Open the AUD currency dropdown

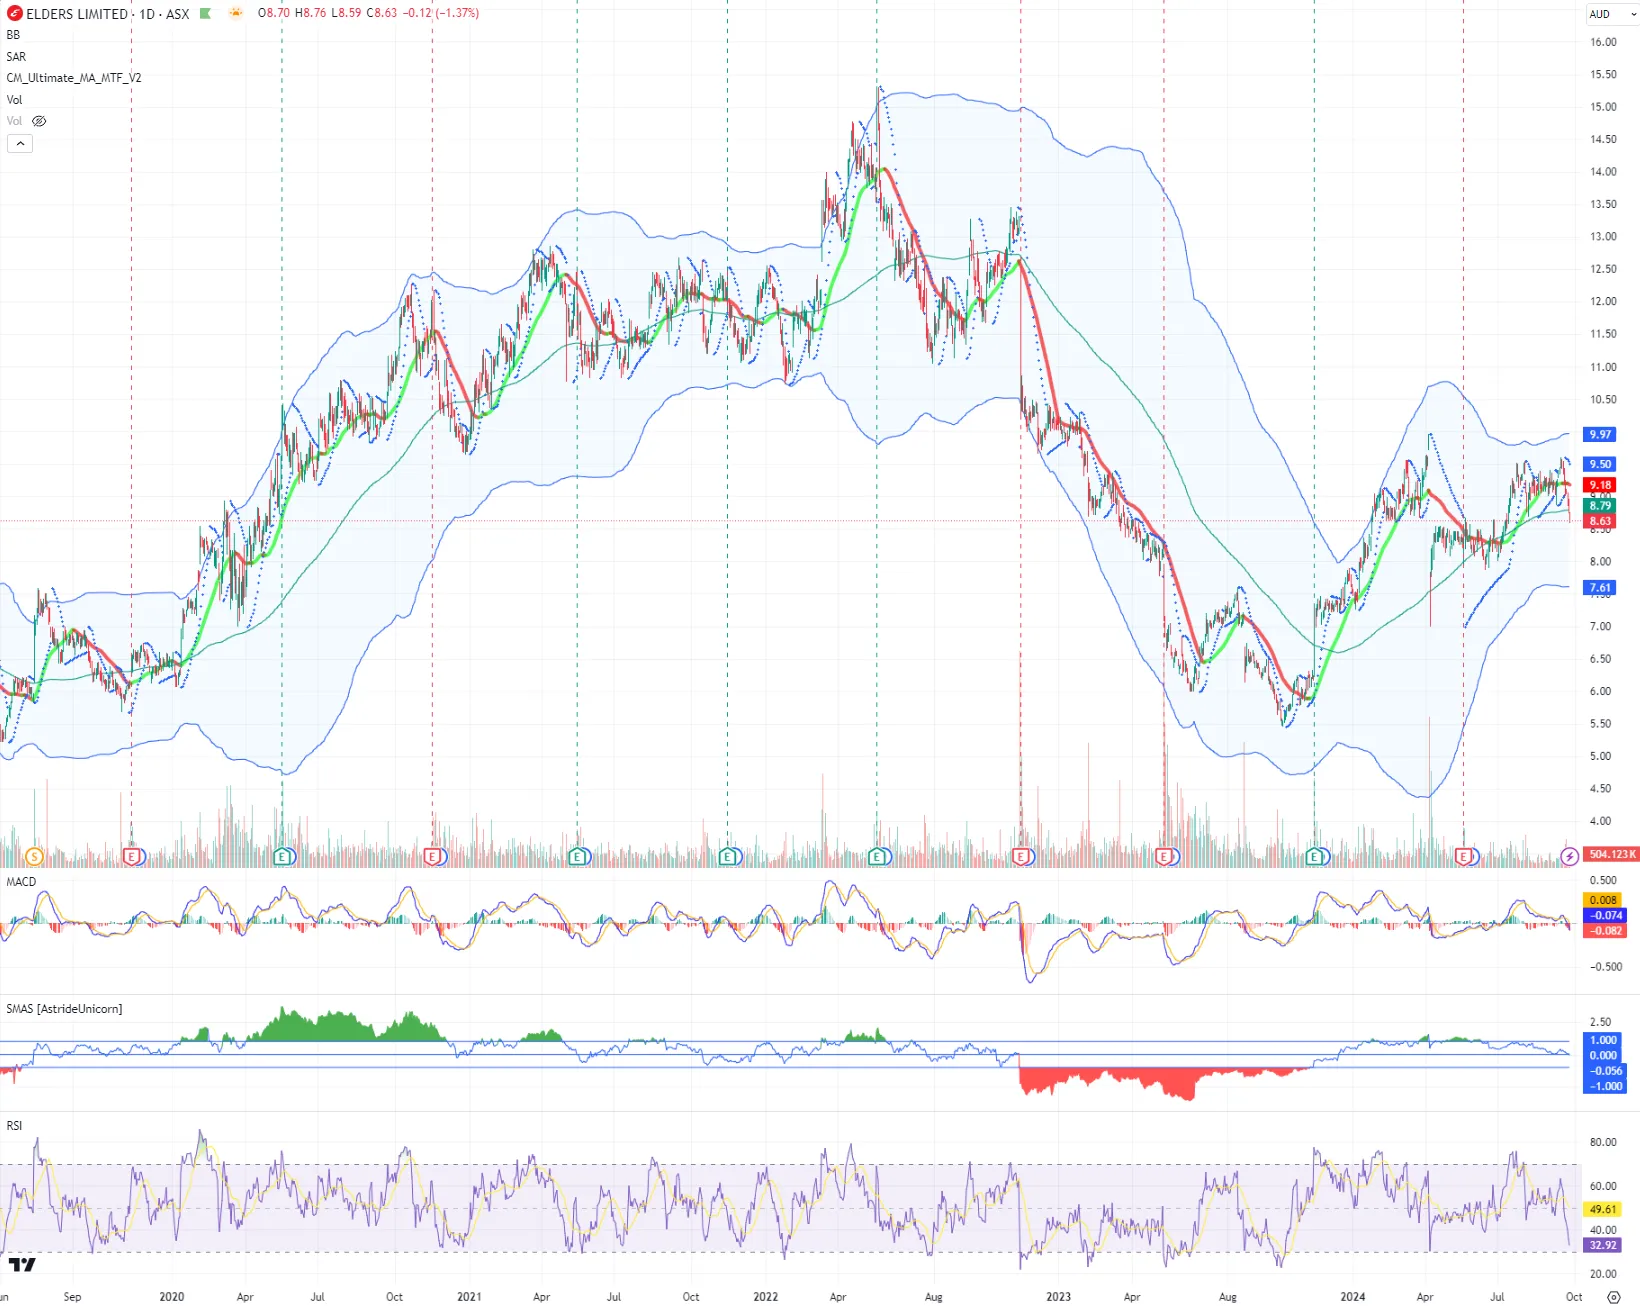click(1612, 14)
